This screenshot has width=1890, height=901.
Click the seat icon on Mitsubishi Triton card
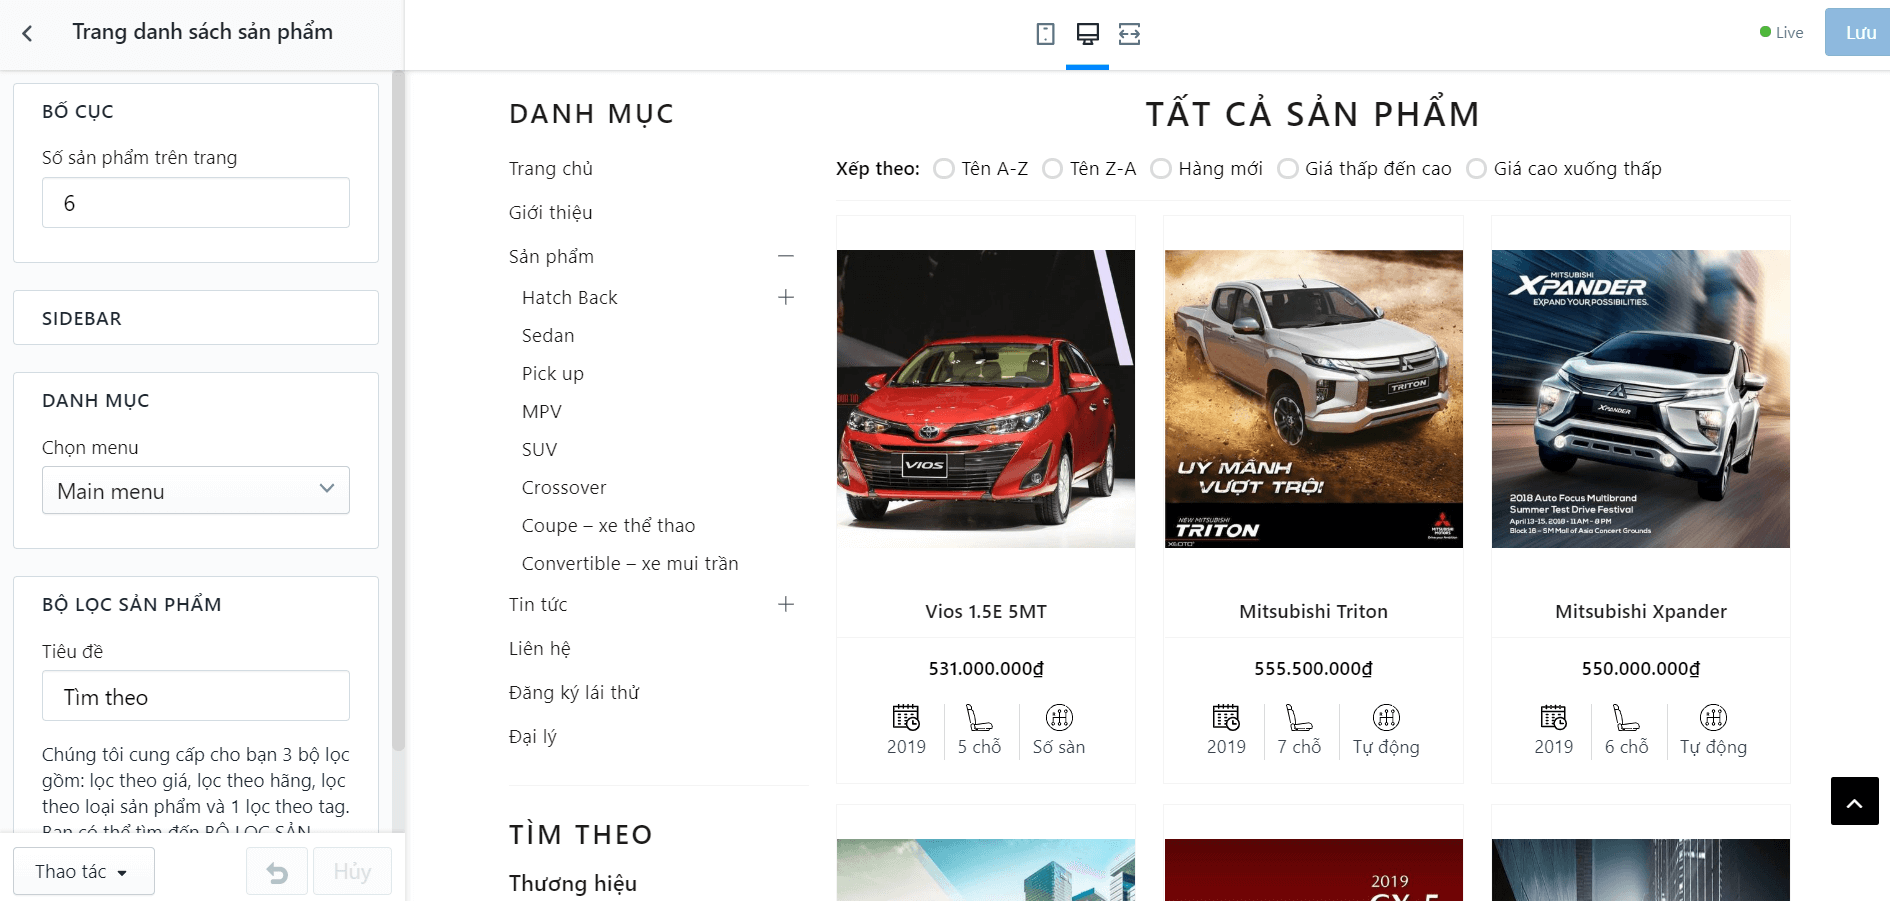(1299, 717)
